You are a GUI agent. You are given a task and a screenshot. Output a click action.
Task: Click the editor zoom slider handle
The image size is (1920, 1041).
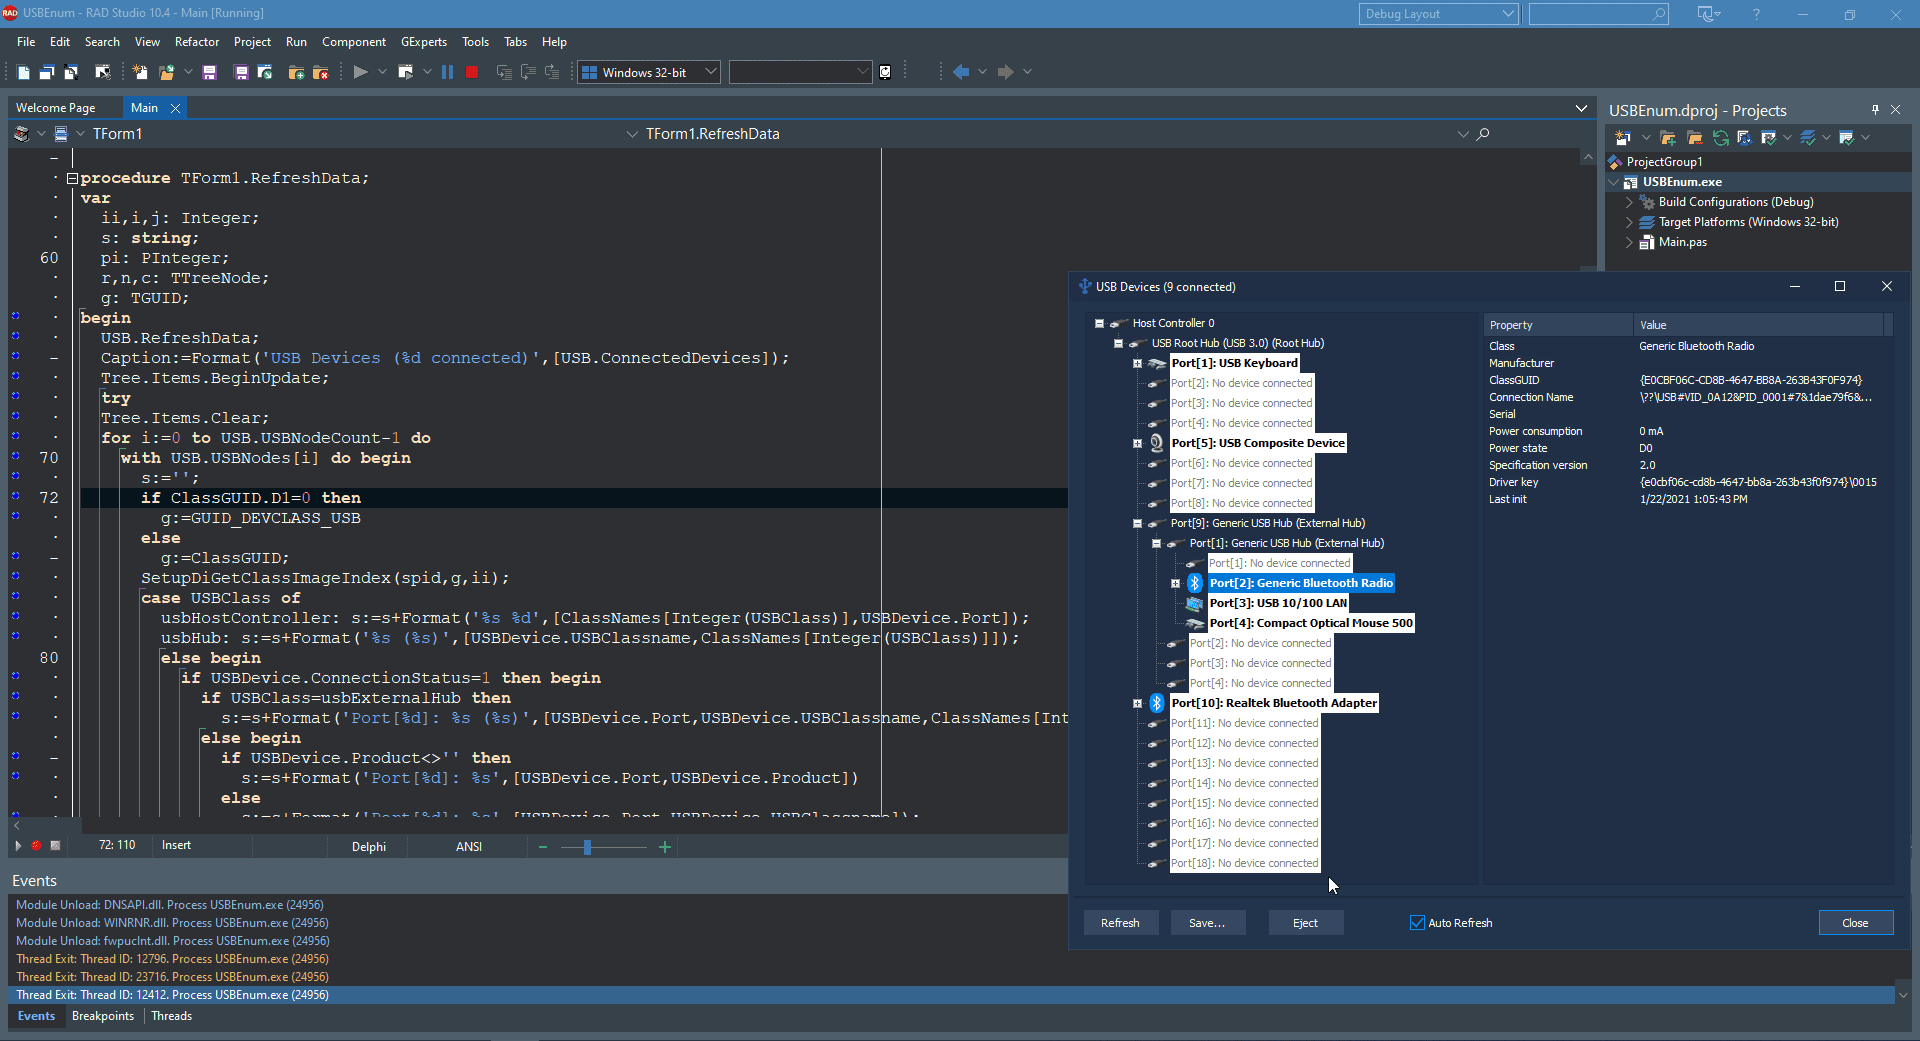[x=587, y=847]
